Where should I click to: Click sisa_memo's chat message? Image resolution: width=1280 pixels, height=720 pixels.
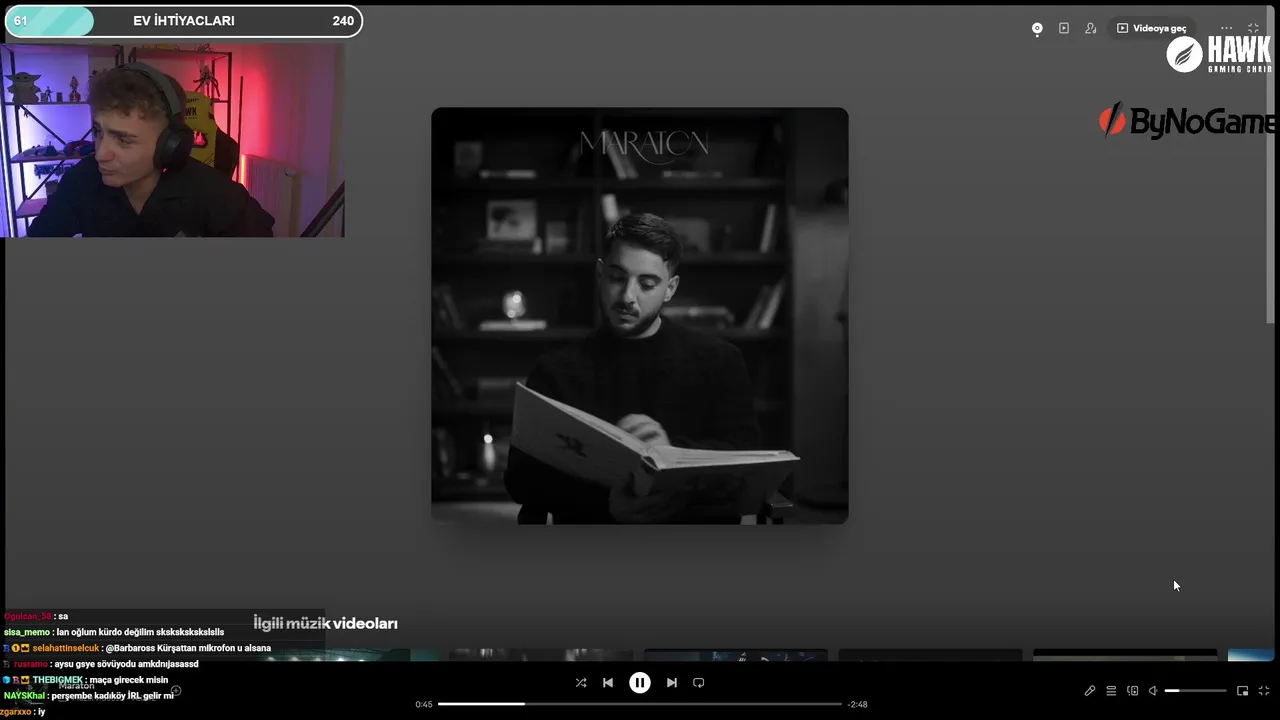(114, 632)
